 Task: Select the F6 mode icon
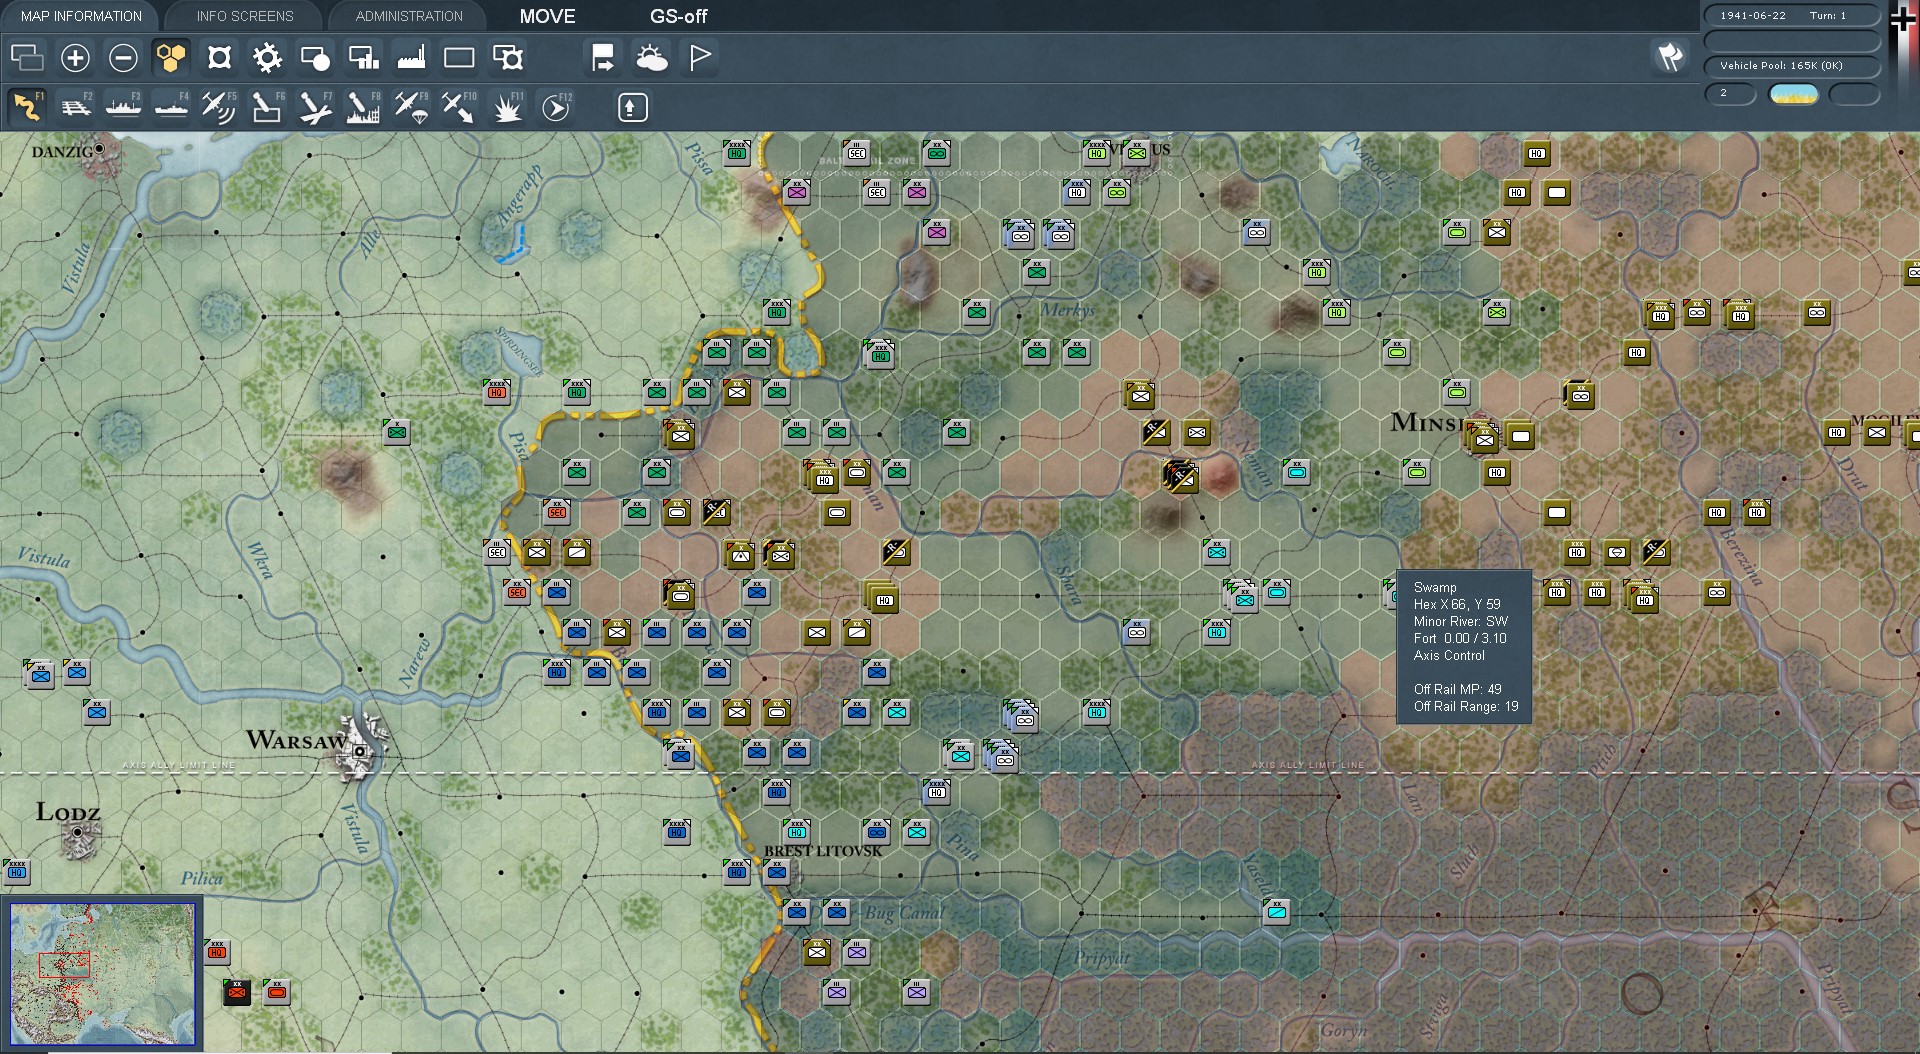(267, 106)
